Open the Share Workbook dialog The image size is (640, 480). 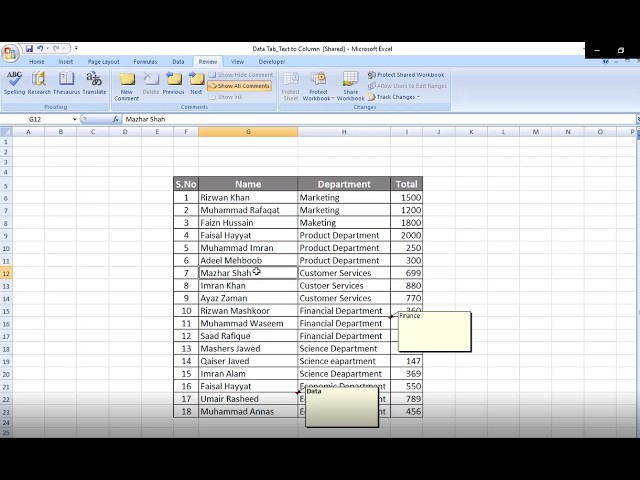coord(351,86)
